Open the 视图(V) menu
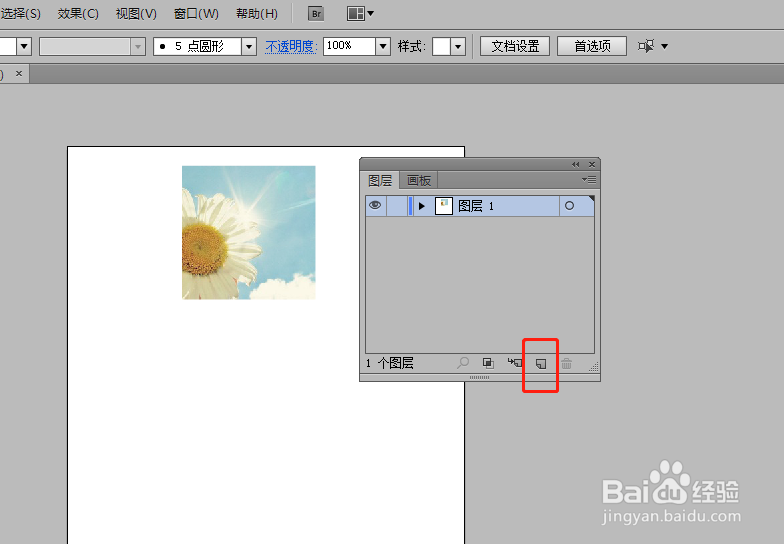The width and height of the screenshot is (784, 544). (136, 14)
